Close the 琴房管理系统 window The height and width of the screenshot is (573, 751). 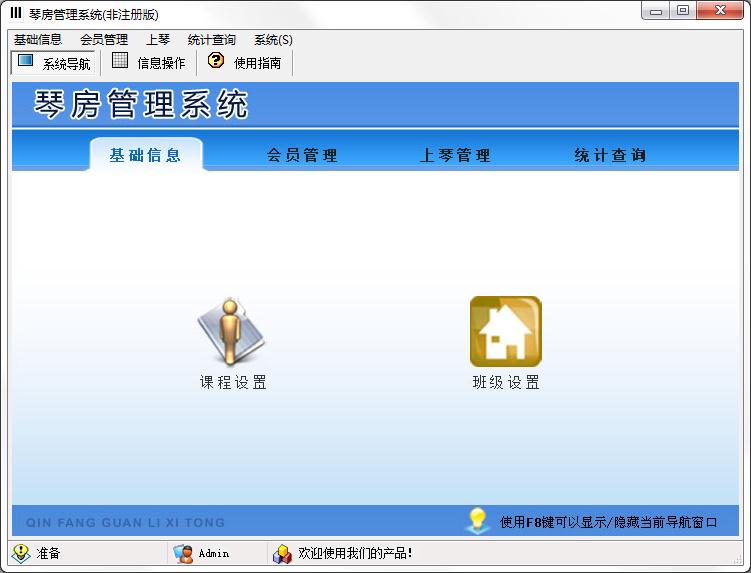(x=720, y=11)
